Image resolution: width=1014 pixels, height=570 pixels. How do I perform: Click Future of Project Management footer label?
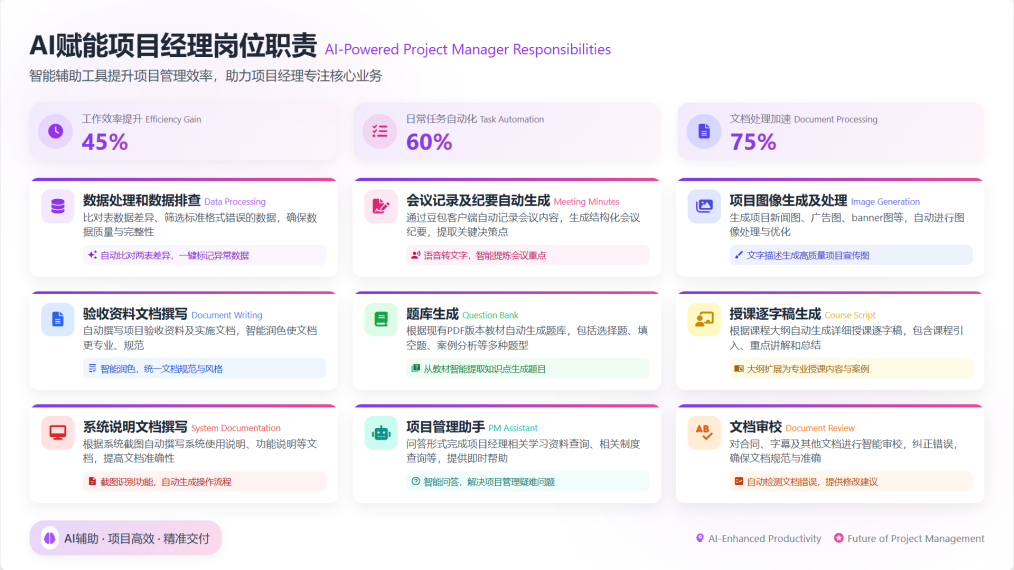tap(908, 538)
